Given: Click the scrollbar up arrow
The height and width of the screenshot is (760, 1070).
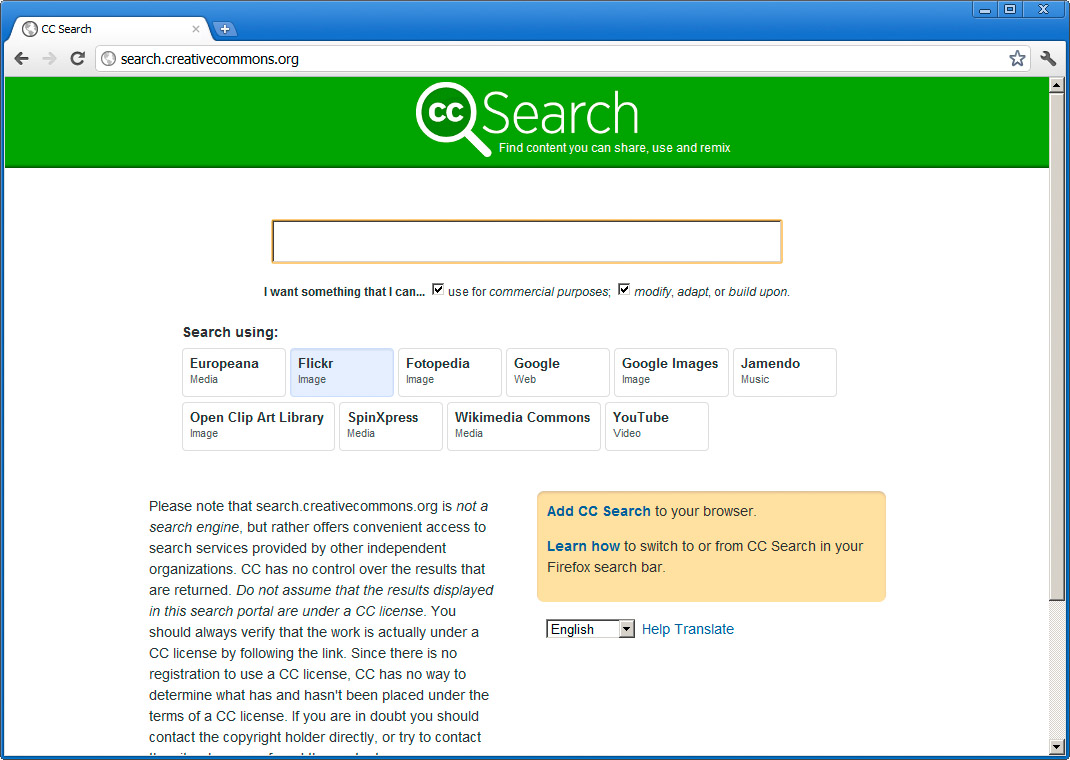Looking at the screenshot, I should 1056,85.
